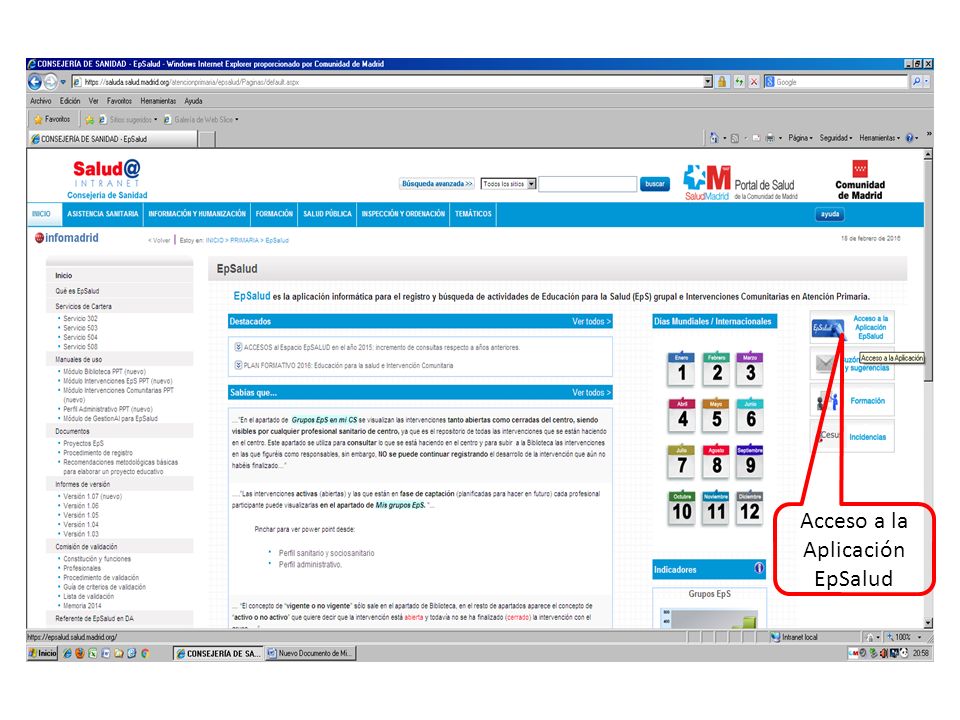
Task: Open the Favoritos menu in menu bar
Action: (119, 101)
